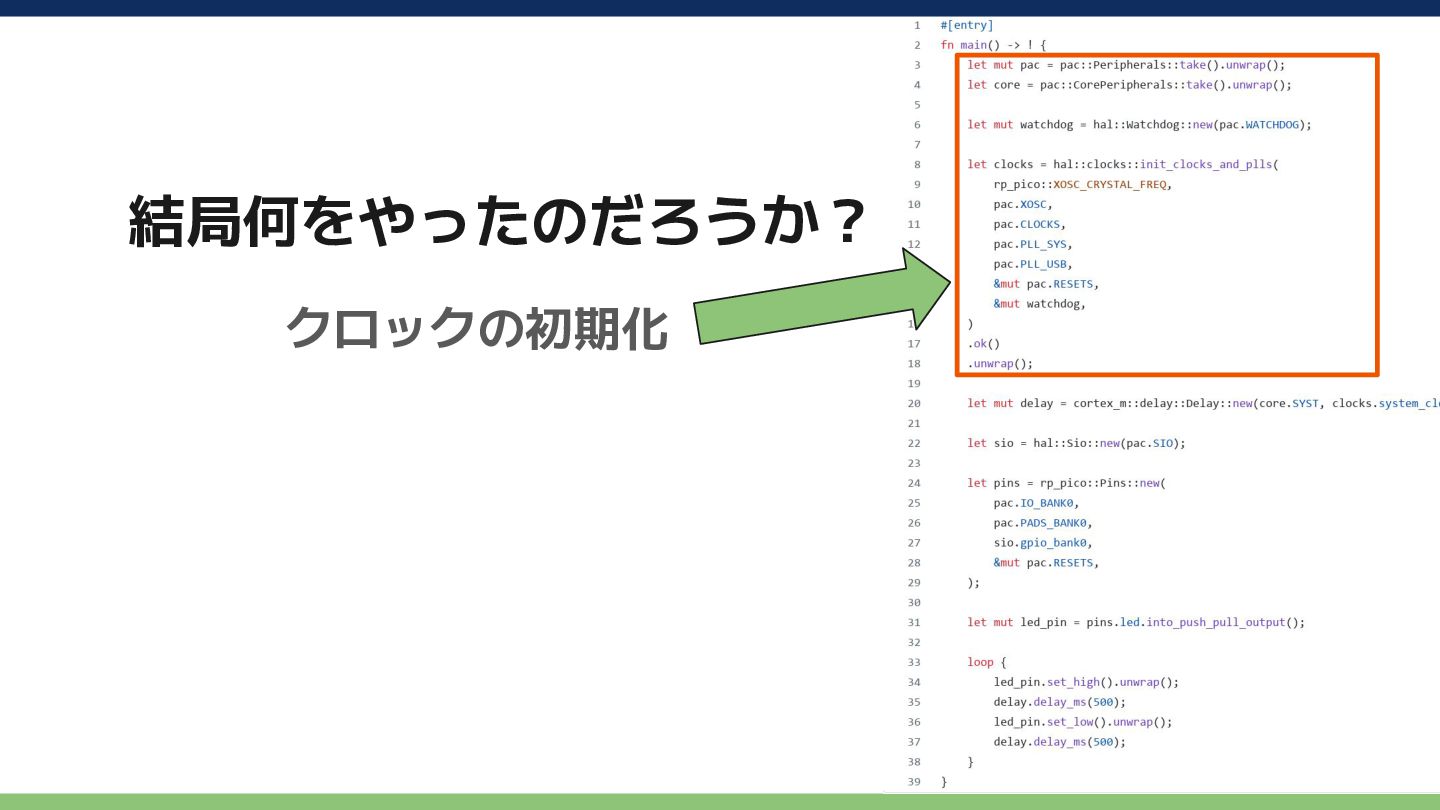Screen dimensions: 1440x810
Task: Click the "let mut delay = cortex_m::delay::Delay::new" line
Action: (1203, 403)
